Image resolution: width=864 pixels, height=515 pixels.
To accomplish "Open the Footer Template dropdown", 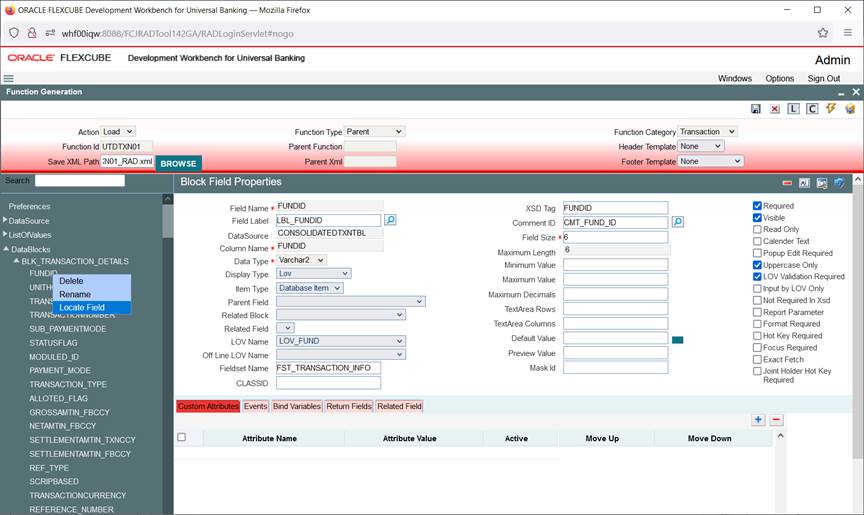I will pyautogui.click(x=710, y=161).
